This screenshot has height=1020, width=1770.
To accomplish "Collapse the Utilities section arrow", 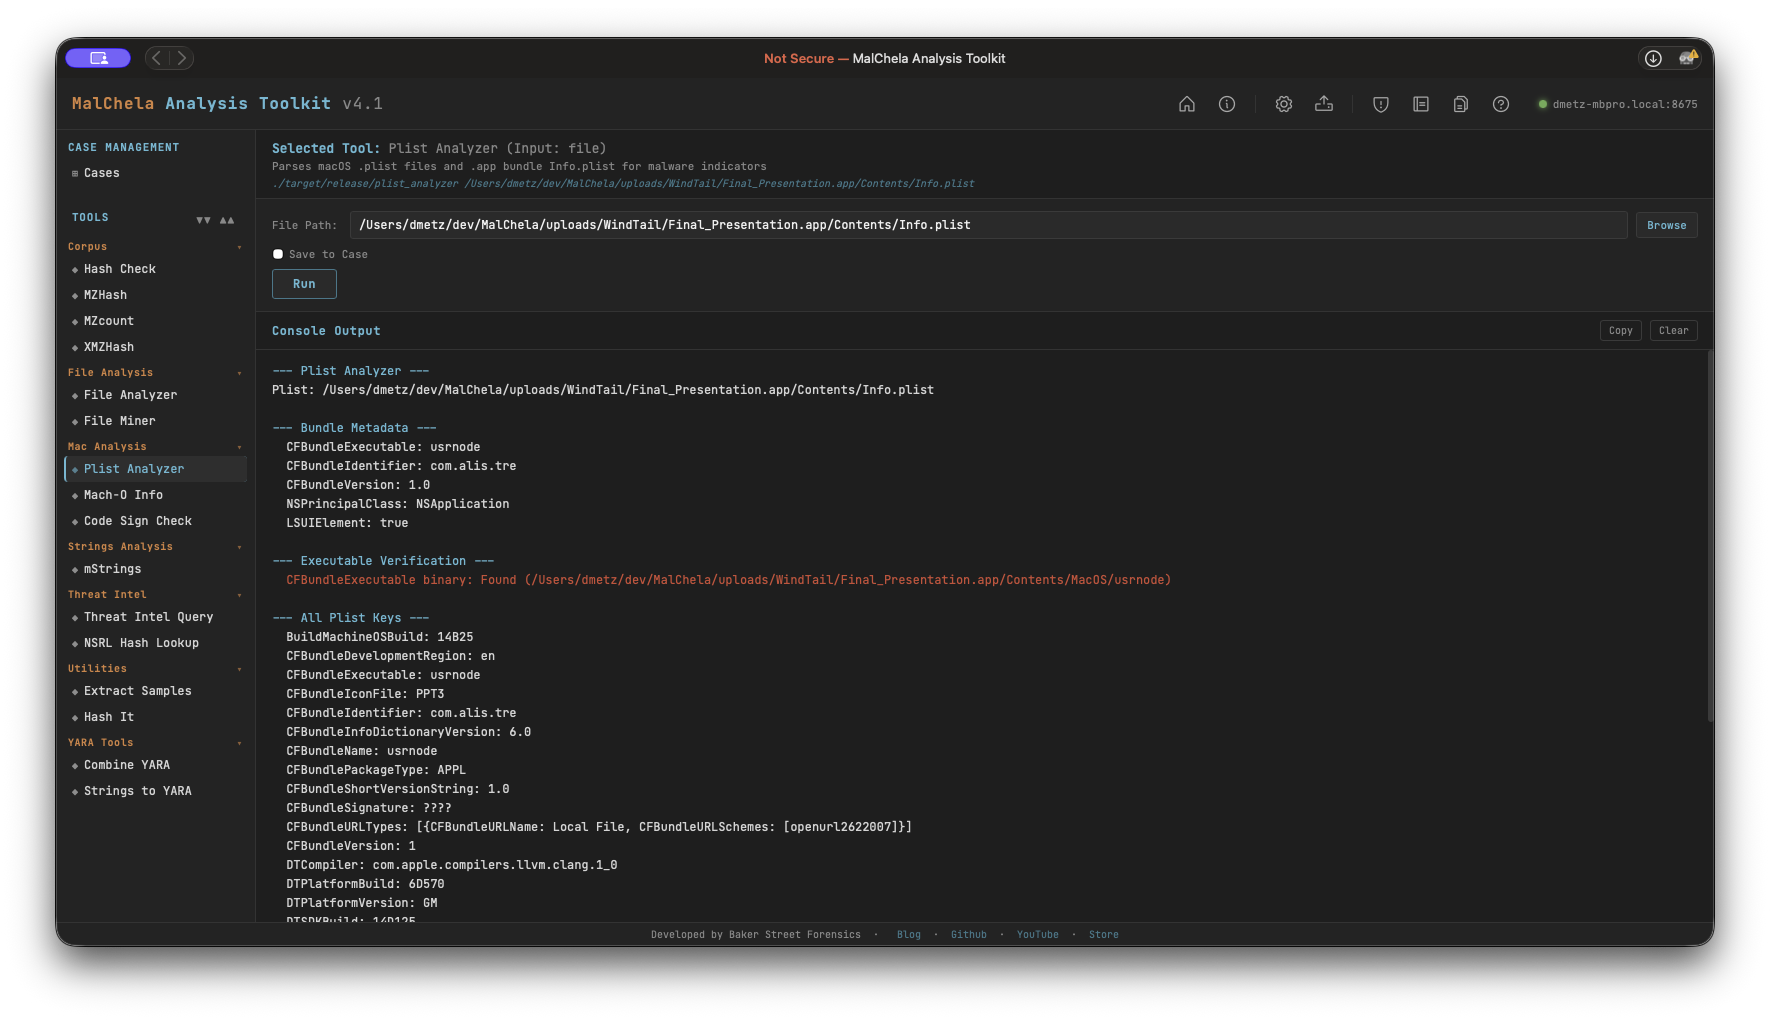I will click(x=239, y=669).
